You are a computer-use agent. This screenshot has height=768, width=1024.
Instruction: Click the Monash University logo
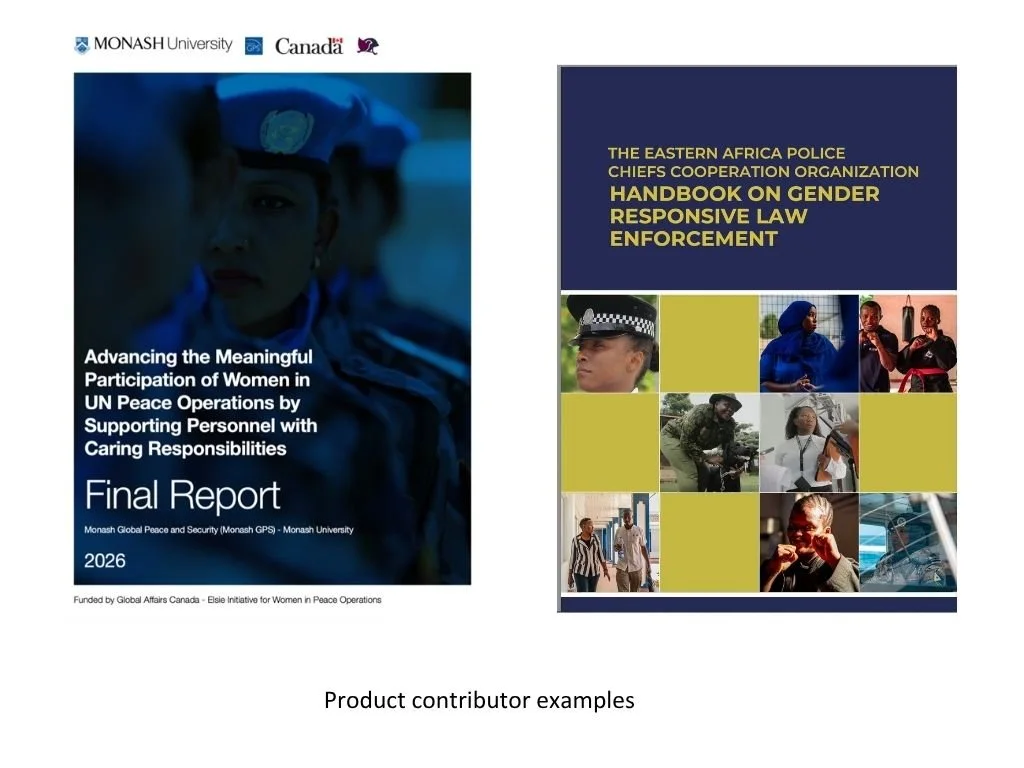153,44
